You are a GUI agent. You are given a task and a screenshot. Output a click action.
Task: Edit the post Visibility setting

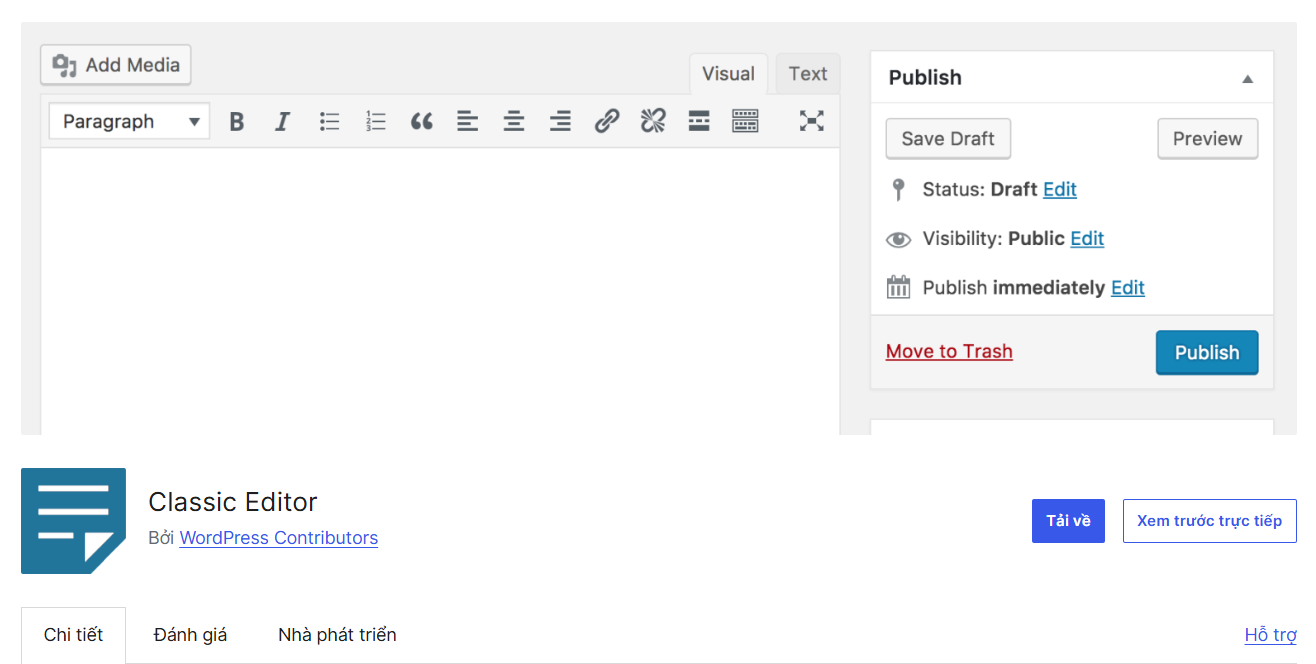click(1087, 238)
